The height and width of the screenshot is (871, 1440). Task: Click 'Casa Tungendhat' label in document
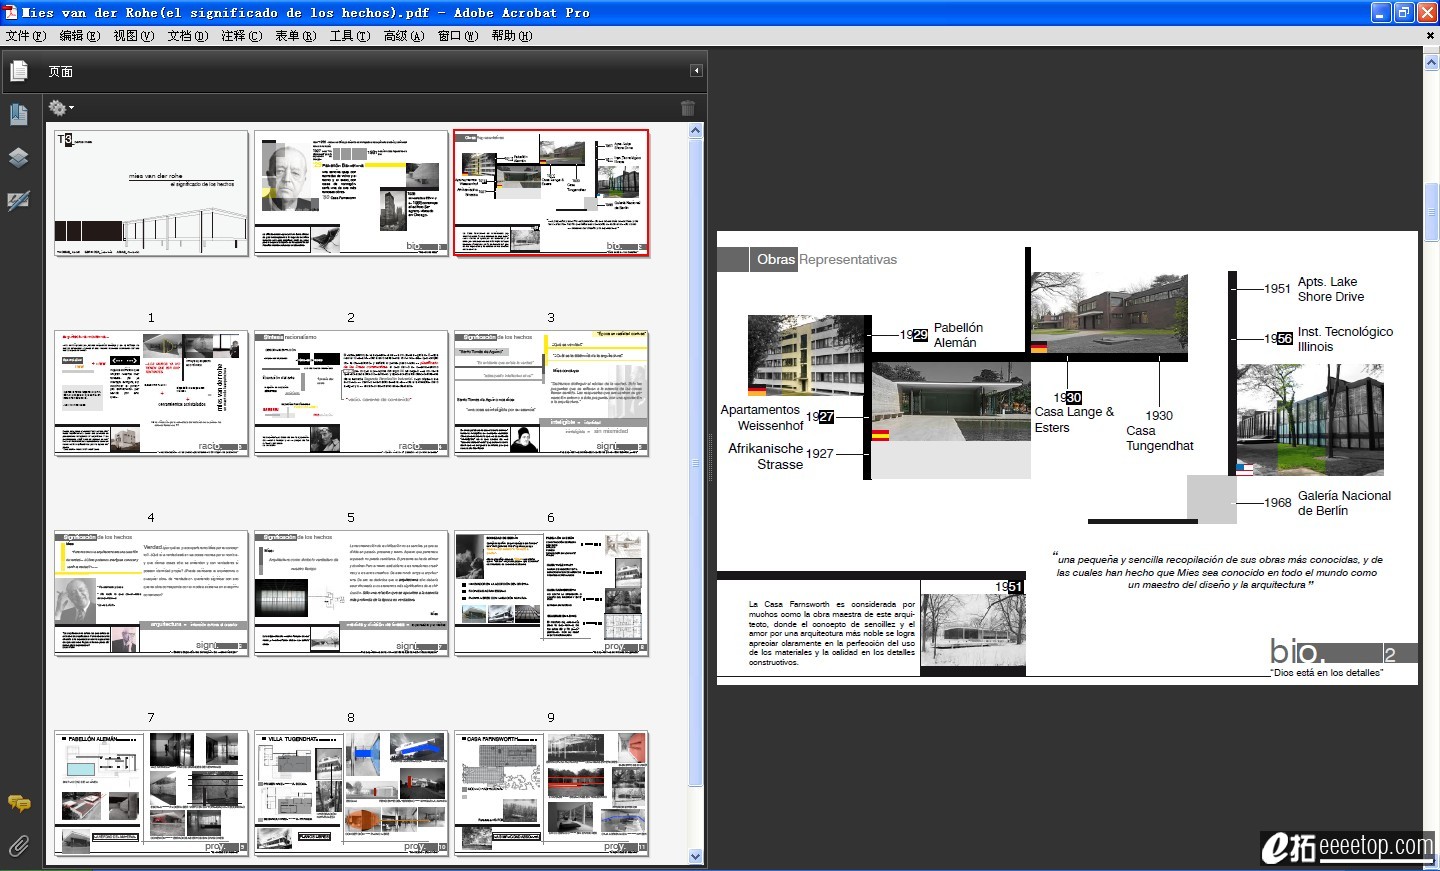click(1159, 438)
